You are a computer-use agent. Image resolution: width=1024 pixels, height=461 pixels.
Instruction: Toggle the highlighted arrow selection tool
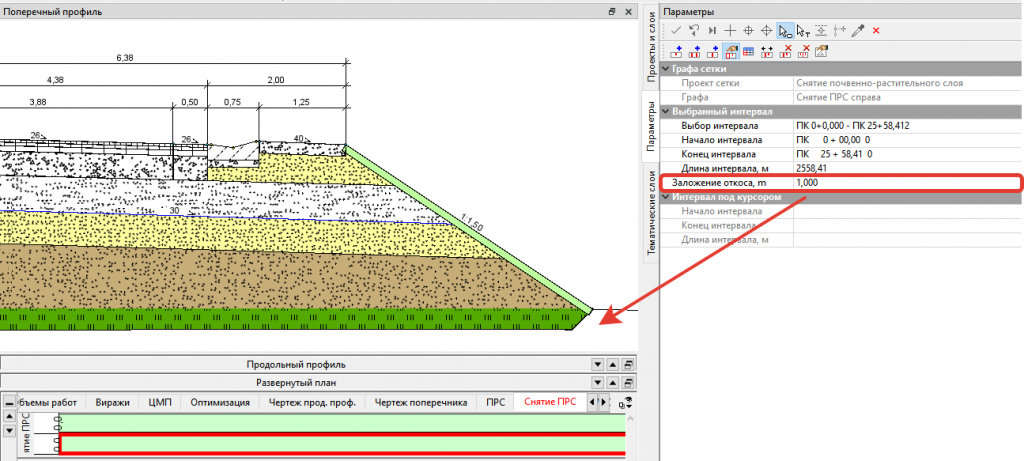point(785,30)
